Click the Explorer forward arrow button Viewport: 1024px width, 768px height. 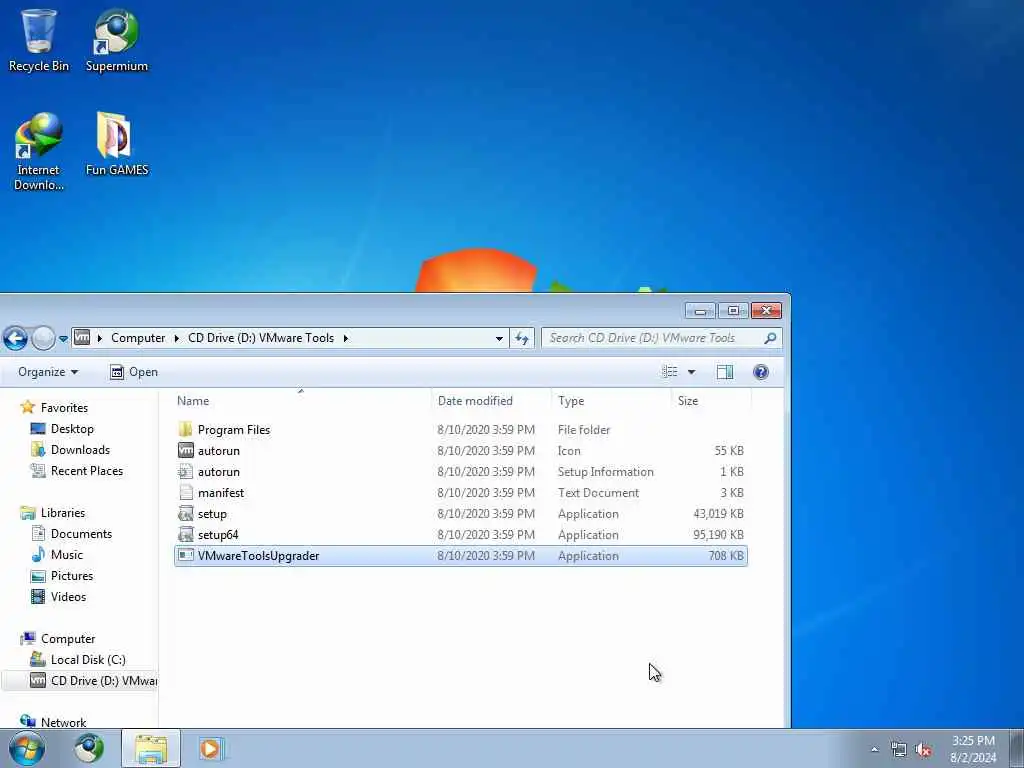pyautogui.click(x=43, y=338)
